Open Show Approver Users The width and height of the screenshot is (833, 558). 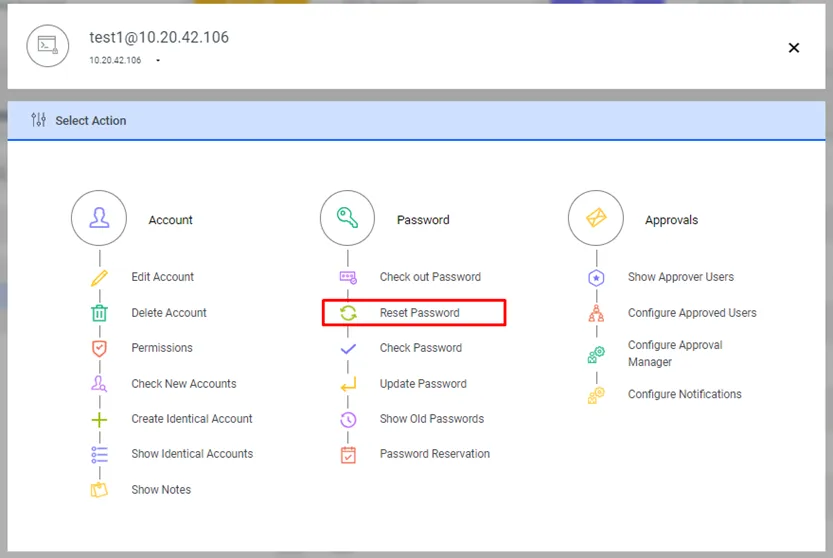(681, 277)
